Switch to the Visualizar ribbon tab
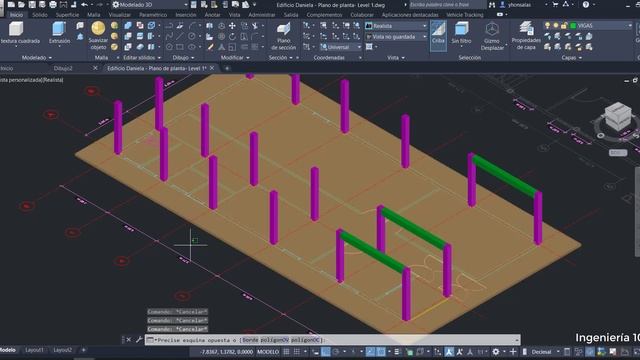Image resolution: width=640 pixels, height=360 pixels. pos(120,15)
